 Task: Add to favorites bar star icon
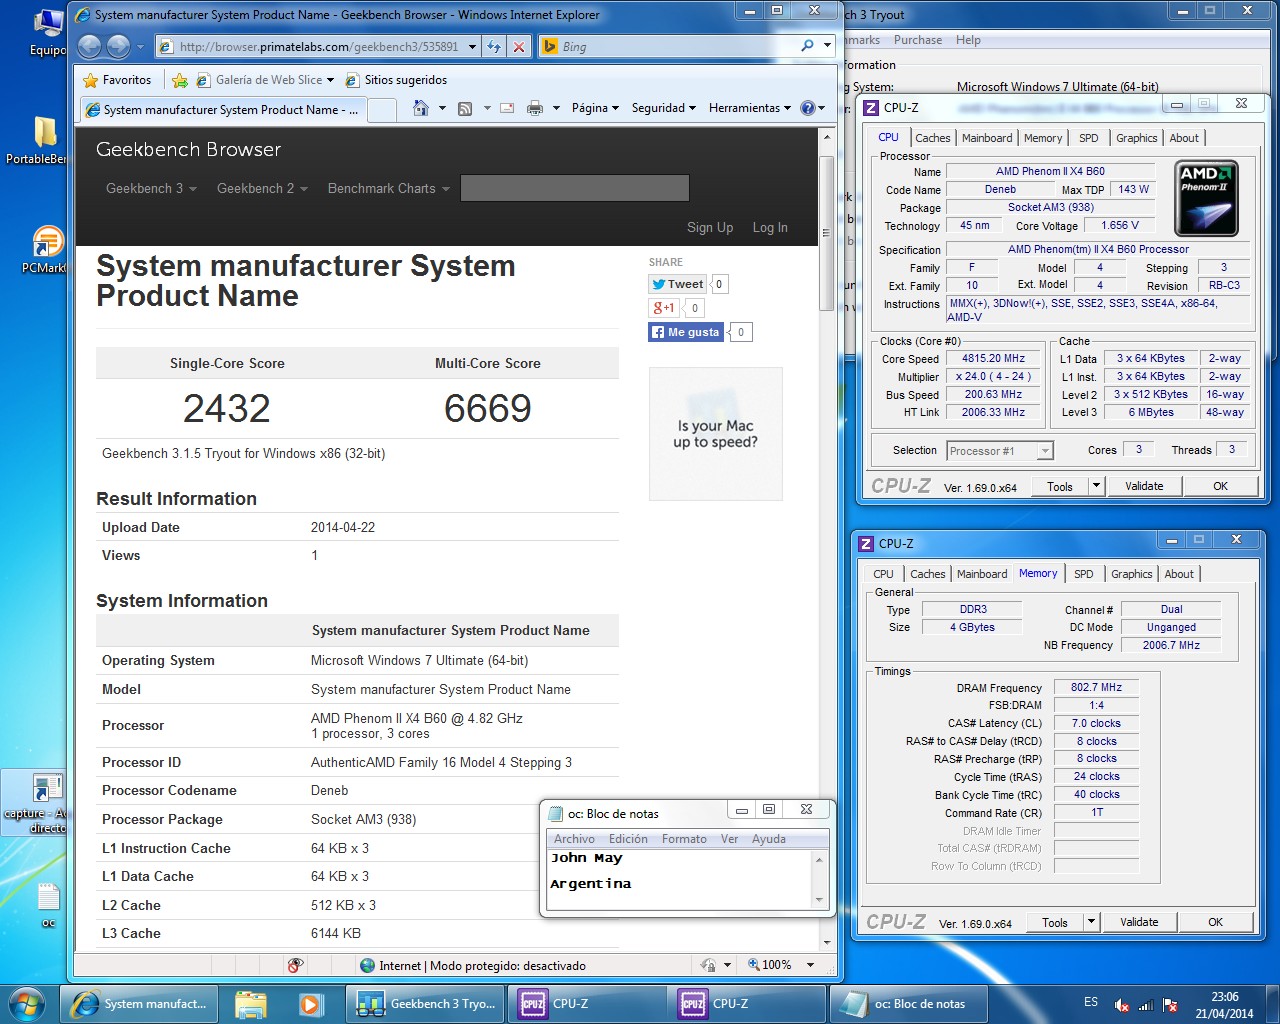180,80
